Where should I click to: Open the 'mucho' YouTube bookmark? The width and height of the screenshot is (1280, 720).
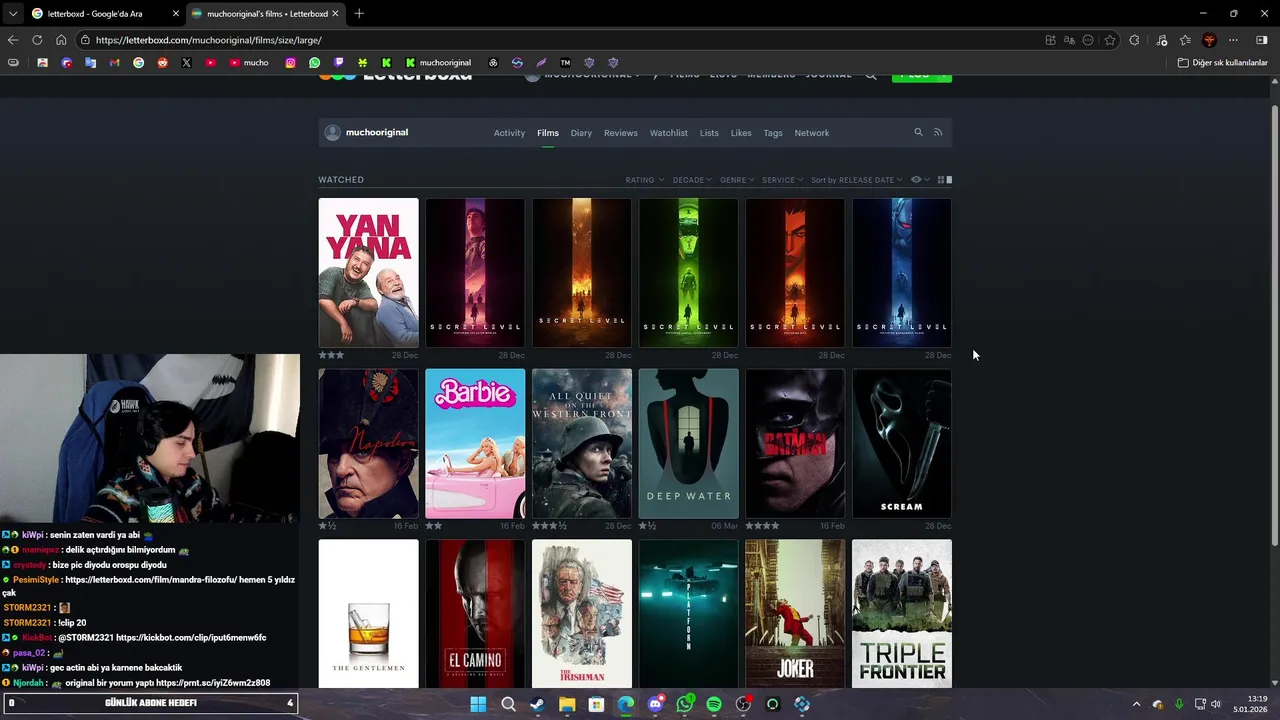(249, 62)
